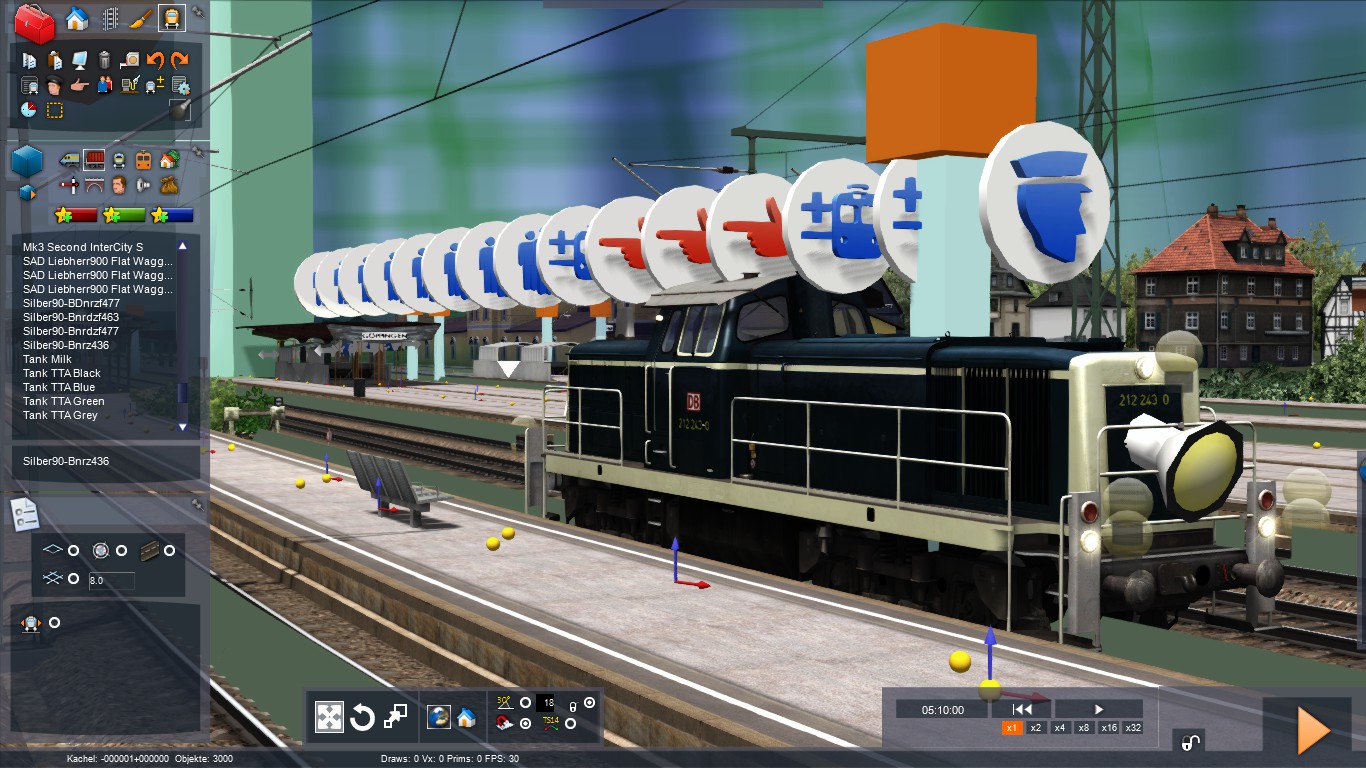Image resolution: width=1366 pixels, height=768 pixels.
Task: Click the monitor icon in the toolbox
Action: [x=80, y=60]
